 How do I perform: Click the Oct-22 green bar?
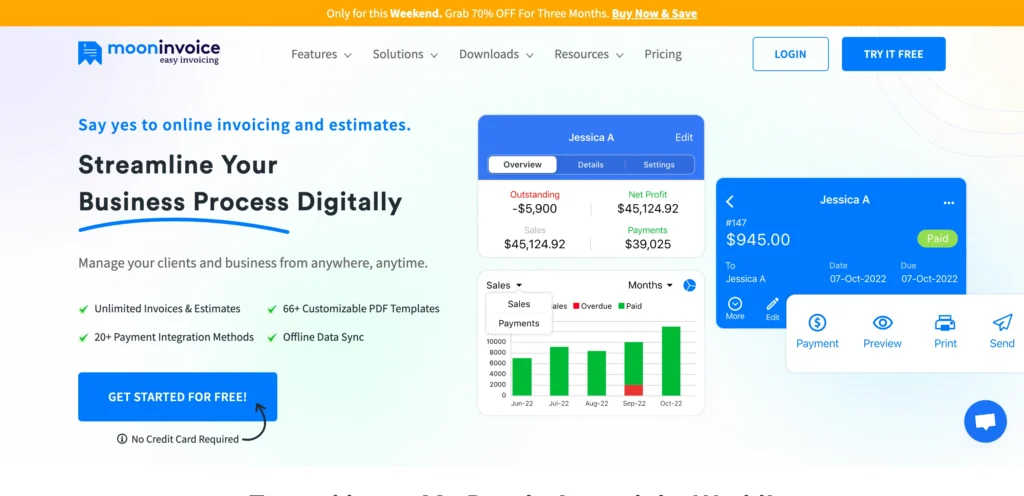click(x=671, y=361)
